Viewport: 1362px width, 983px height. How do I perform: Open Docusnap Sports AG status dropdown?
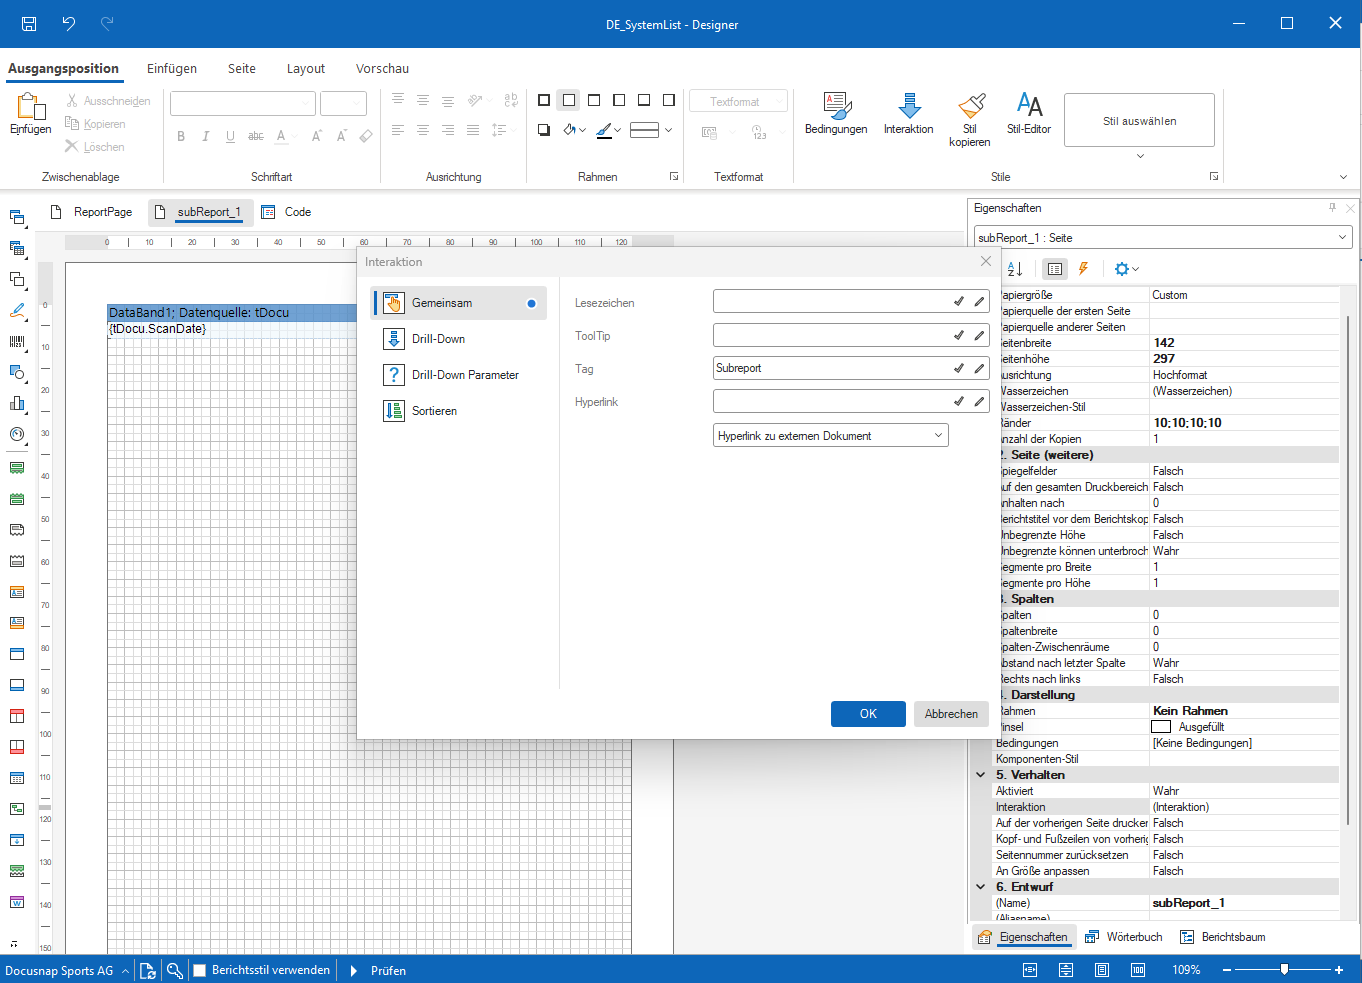(x=66, y=970)
